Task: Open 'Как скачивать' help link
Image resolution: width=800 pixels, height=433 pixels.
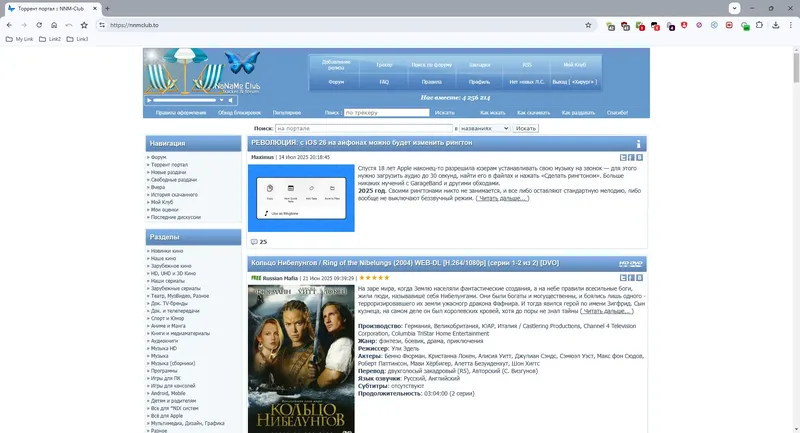Action: (534, 113)
